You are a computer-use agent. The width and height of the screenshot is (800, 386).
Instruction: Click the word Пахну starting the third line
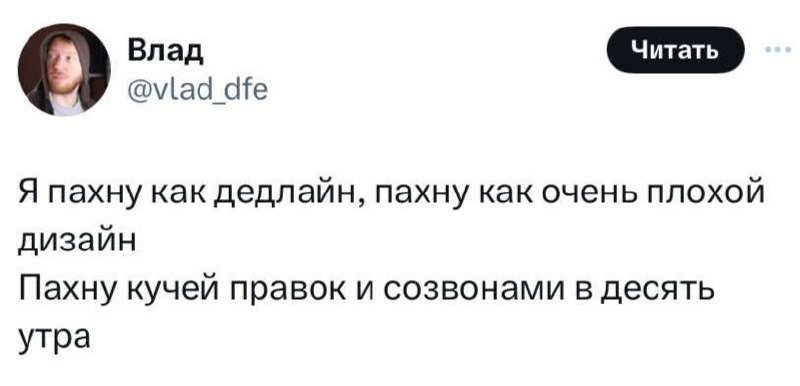(x=69, y=292)
